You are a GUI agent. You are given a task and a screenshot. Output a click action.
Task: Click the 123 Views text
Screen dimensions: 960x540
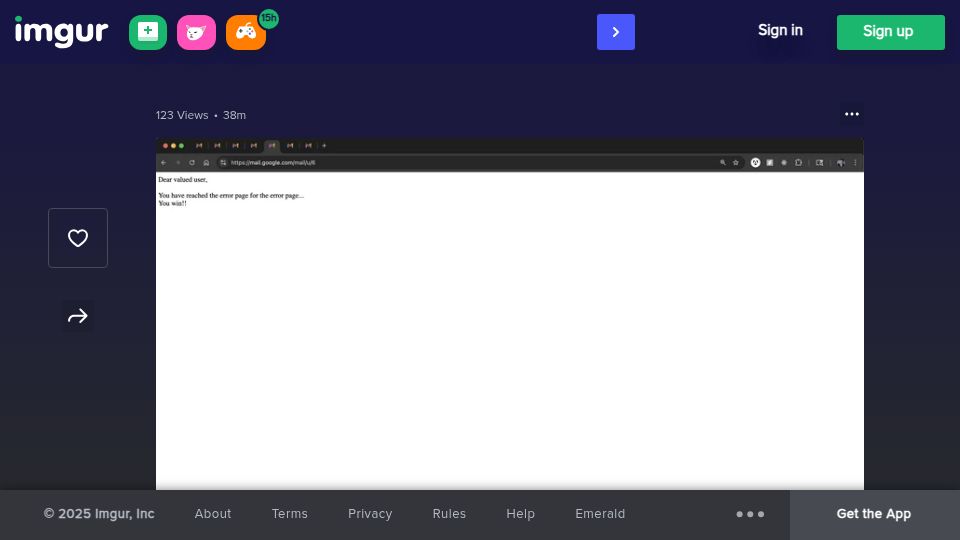[182, 115]
